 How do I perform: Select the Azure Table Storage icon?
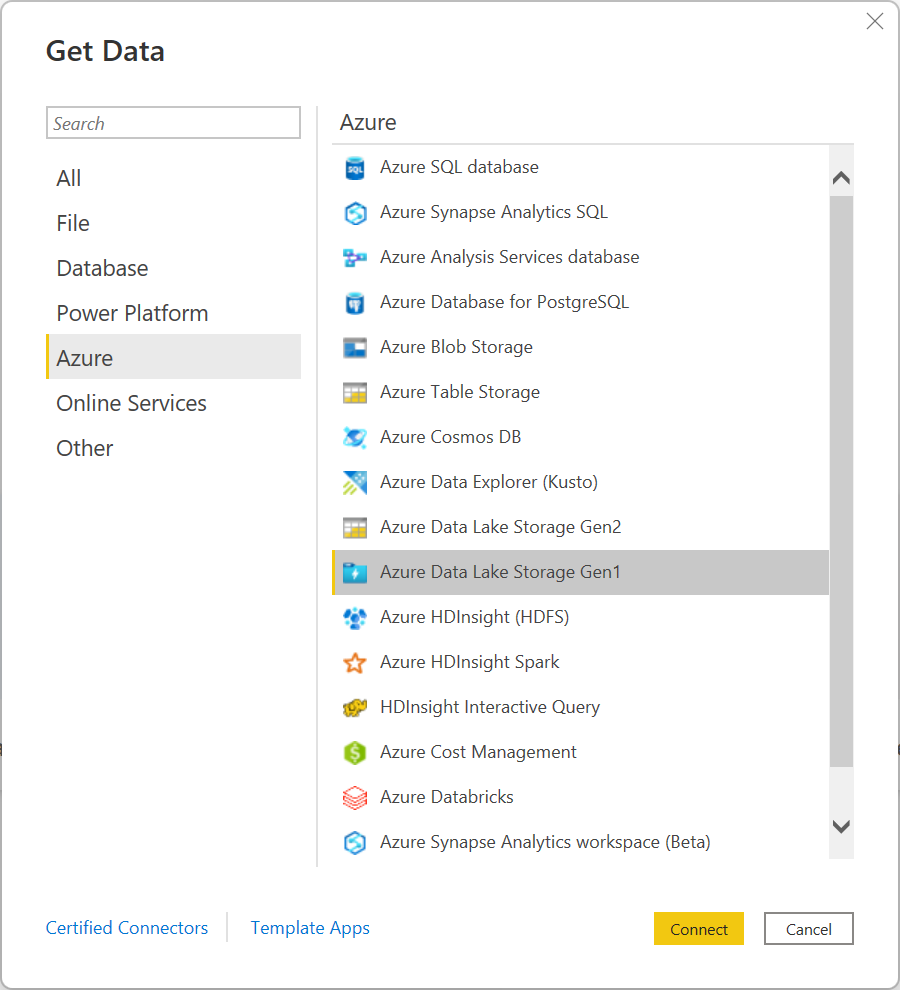[x=355, y=393]
